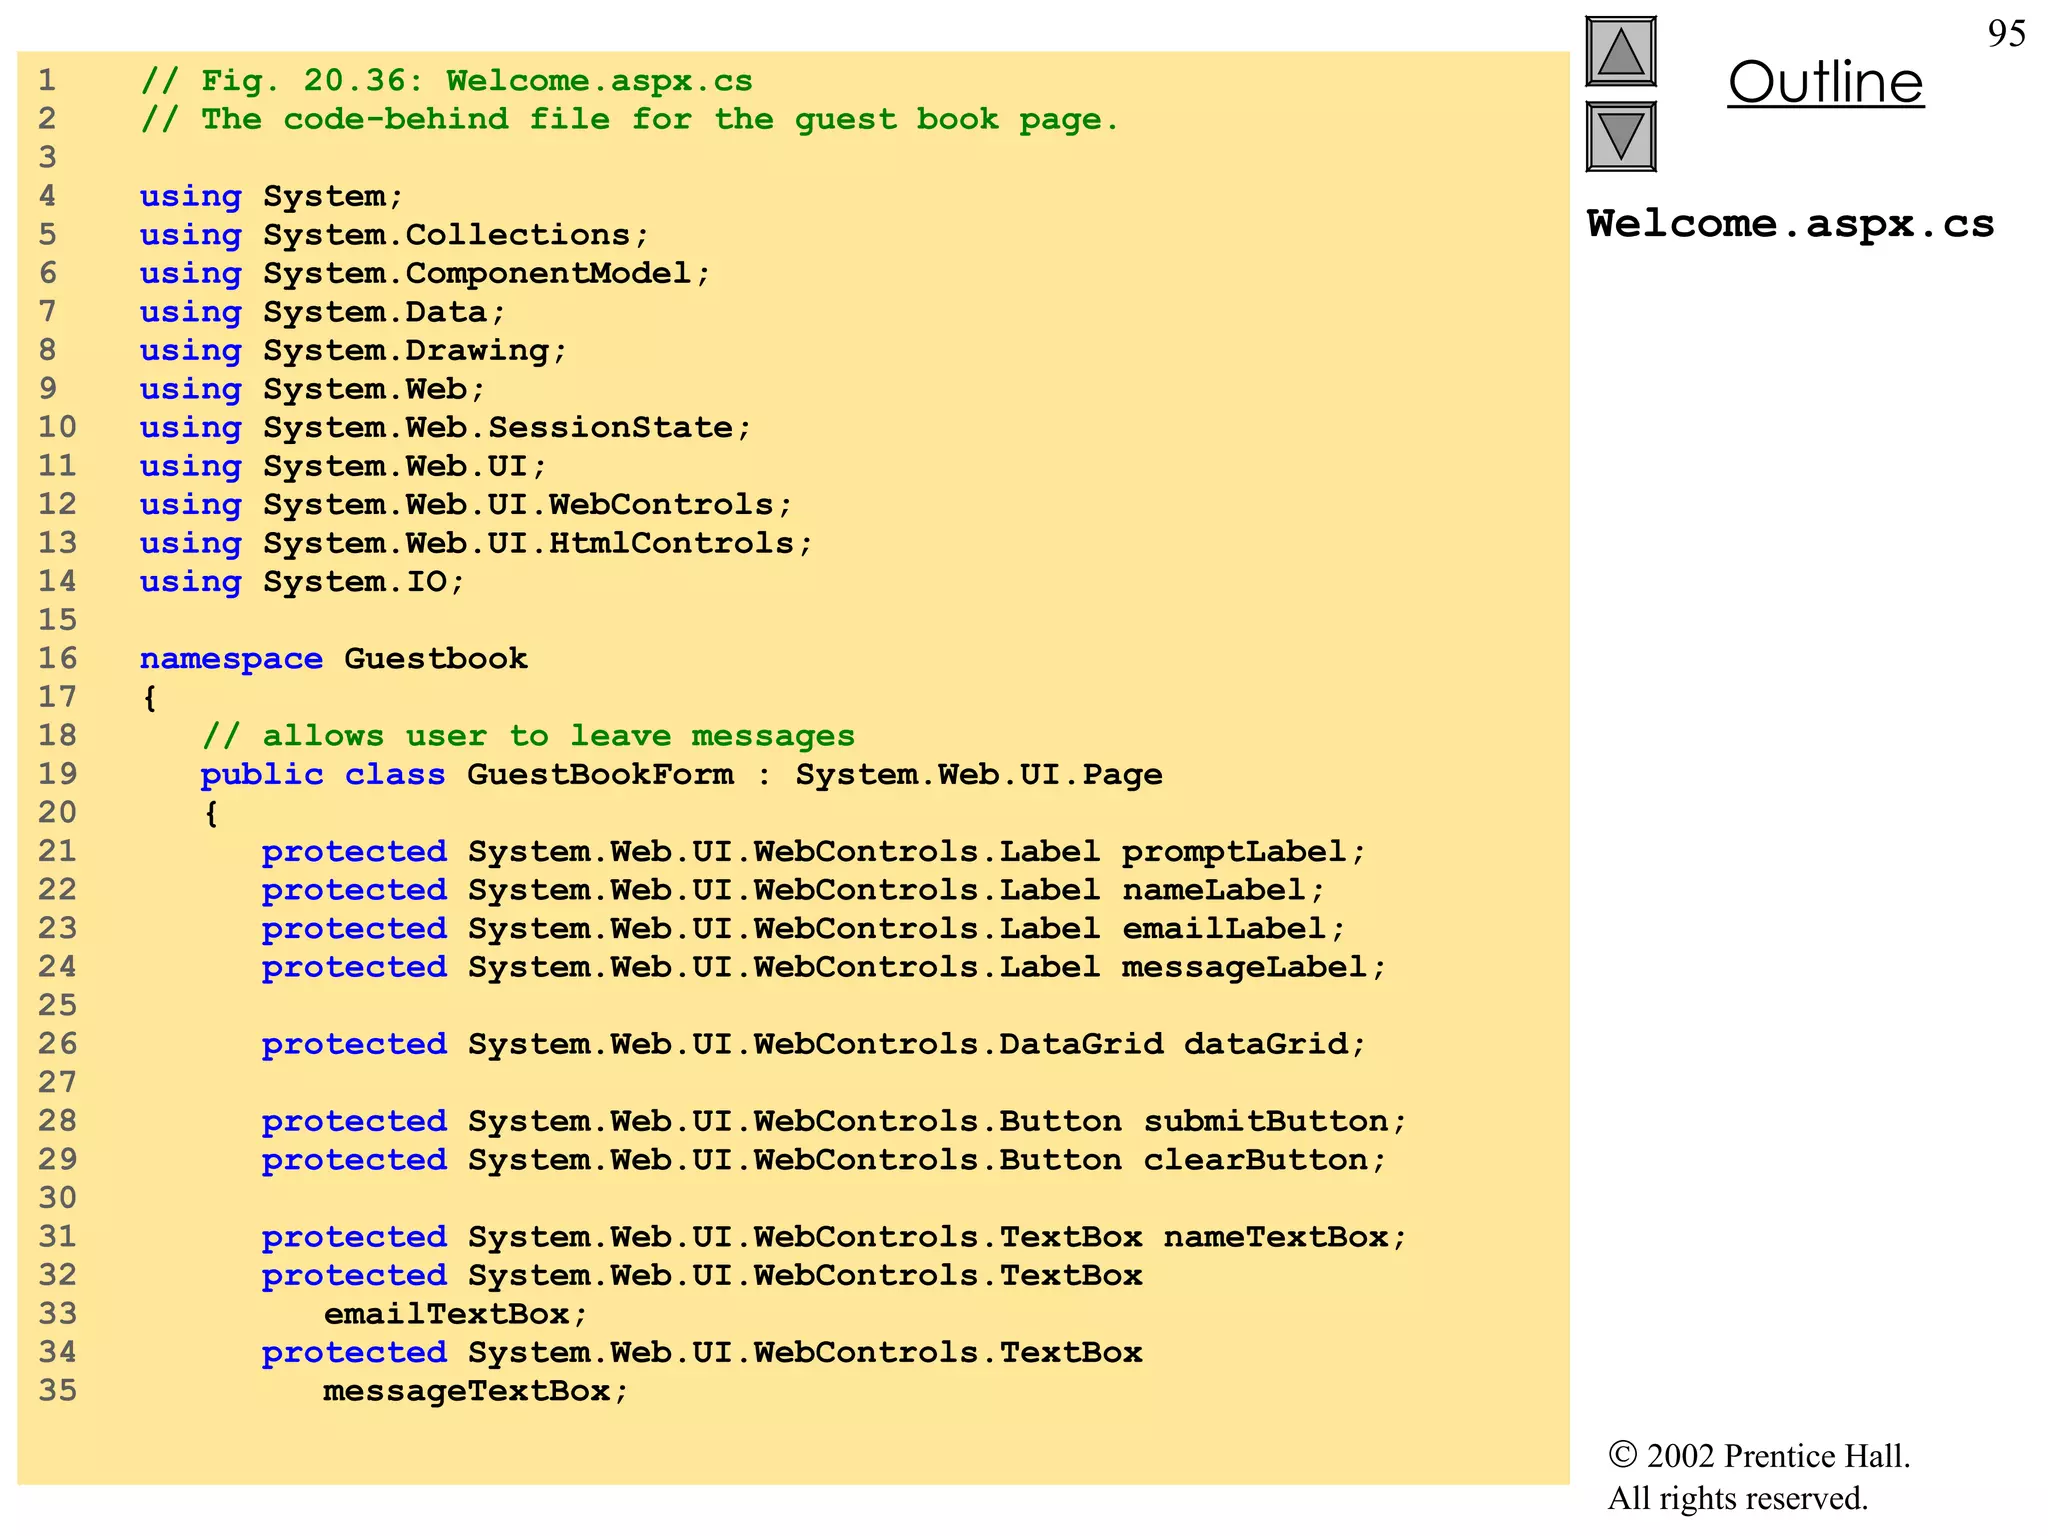Viewport: 2048px width, 1536px height.
Task: Select 'namespace Guestbook' line
Action: click(x=333, y=659)
